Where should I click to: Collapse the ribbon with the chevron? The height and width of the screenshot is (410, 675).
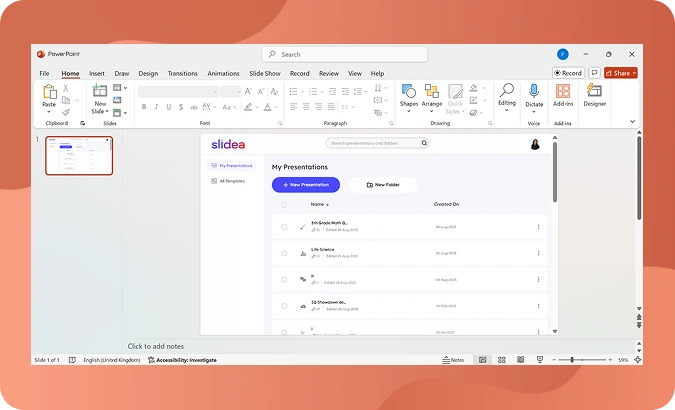click(x=632, y=121)
